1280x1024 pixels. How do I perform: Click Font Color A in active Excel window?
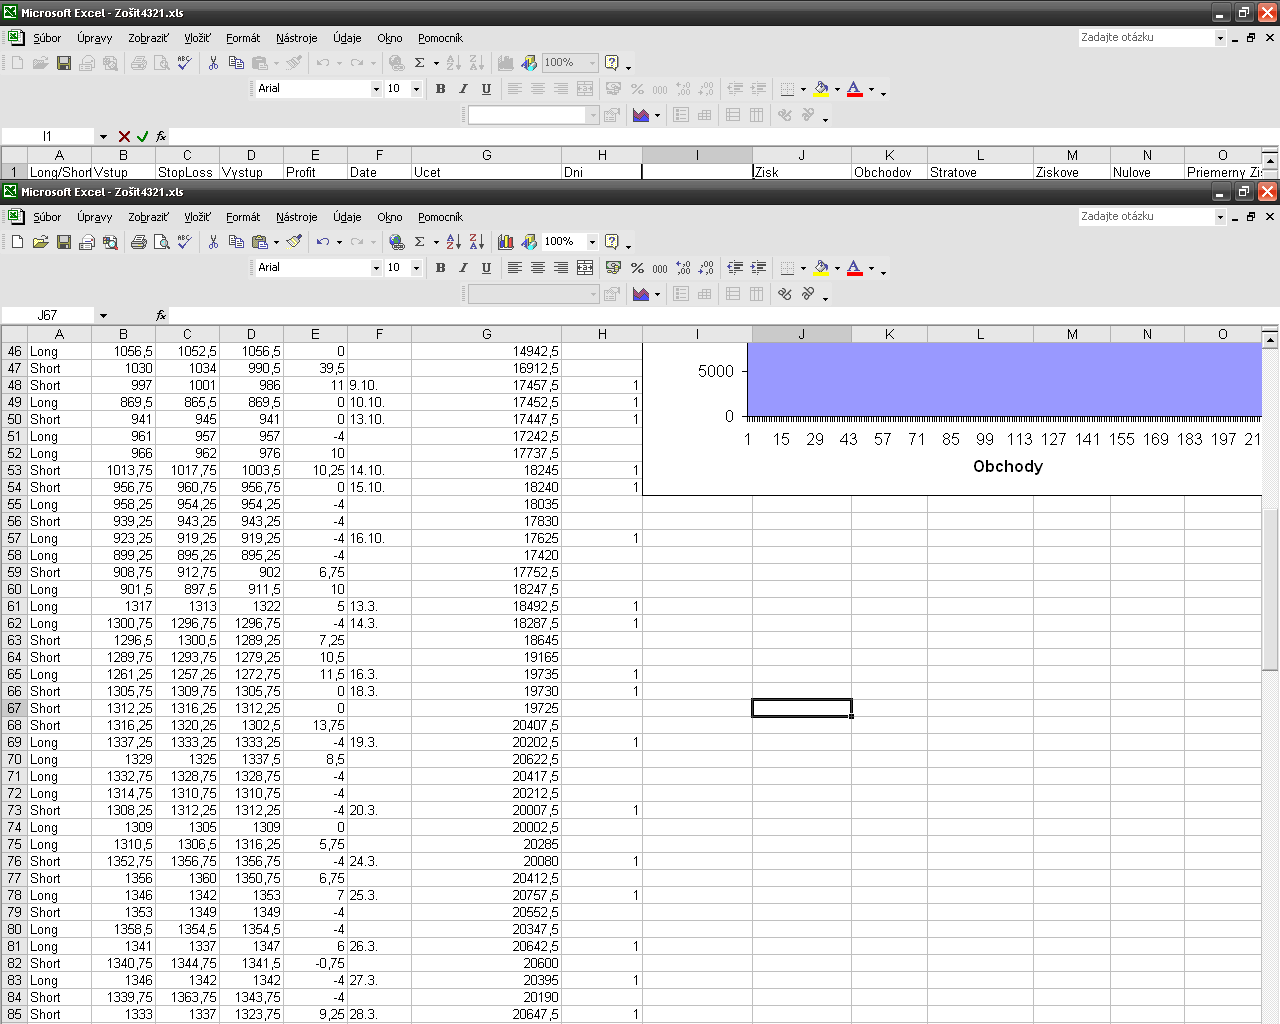[854, 268]
